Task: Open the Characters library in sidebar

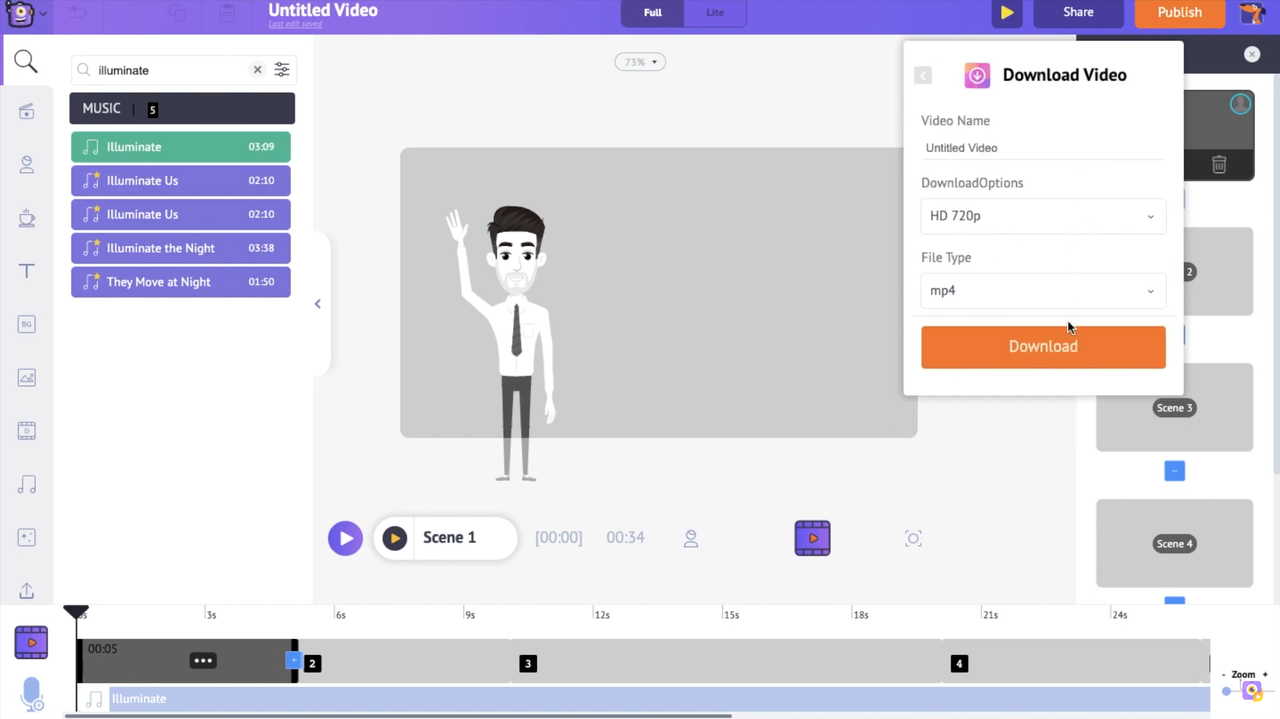Action: pos(26,165)
